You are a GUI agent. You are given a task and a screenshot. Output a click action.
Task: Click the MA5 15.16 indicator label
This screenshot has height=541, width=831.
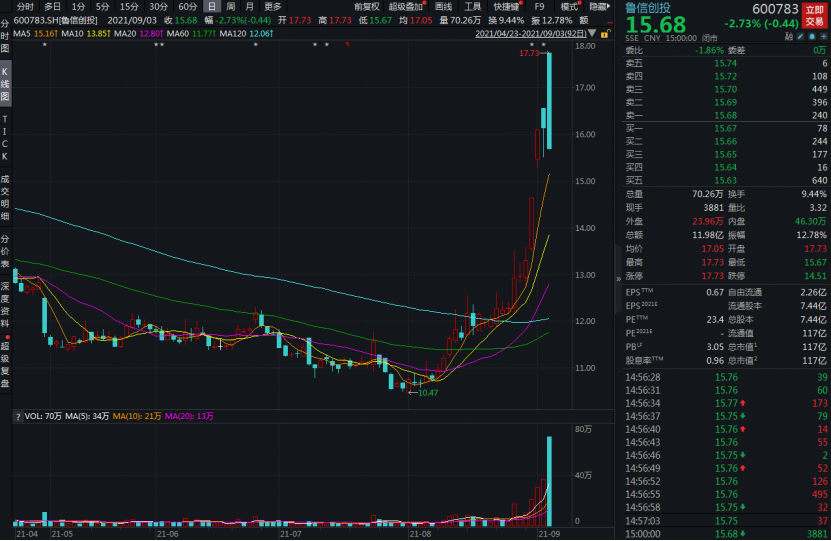point(36,33)
